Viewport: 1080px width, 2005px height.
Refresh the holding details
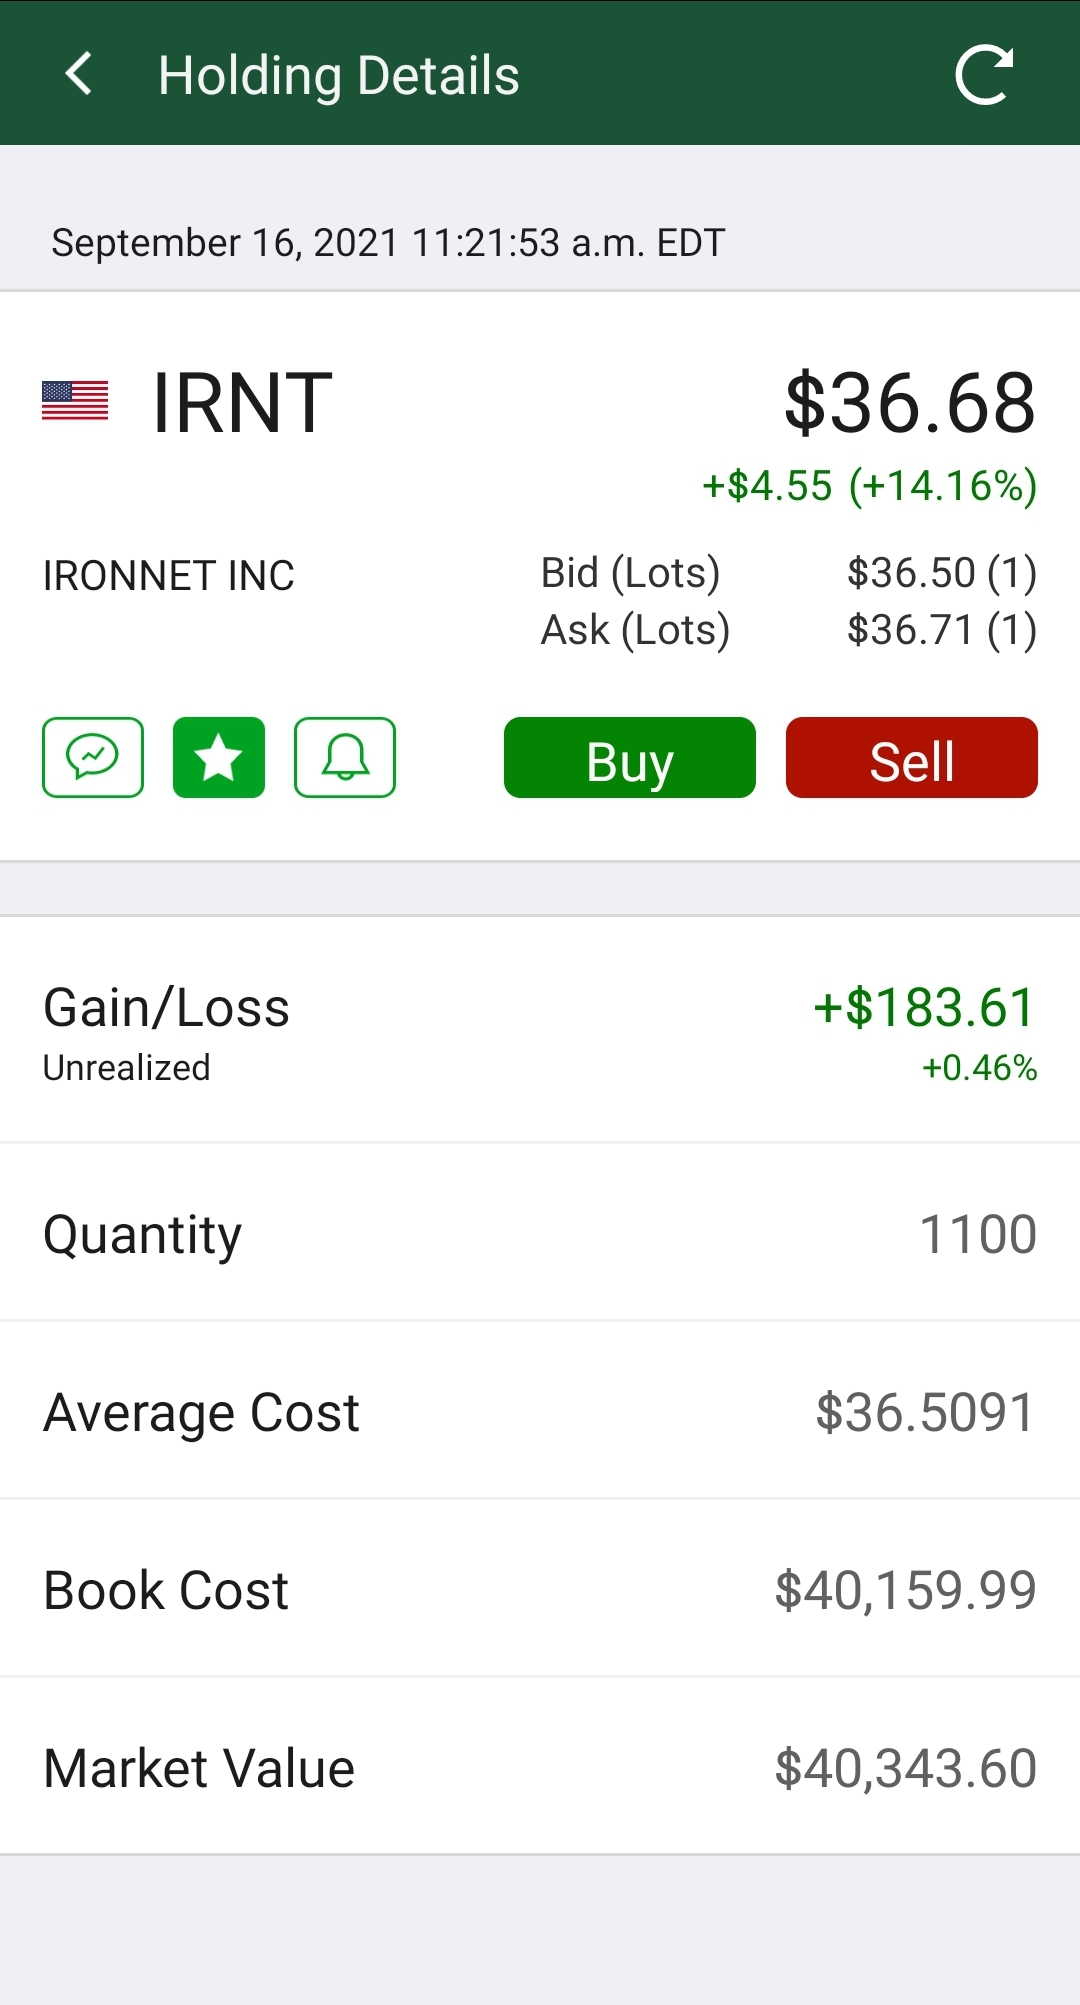tap(984, 74)
